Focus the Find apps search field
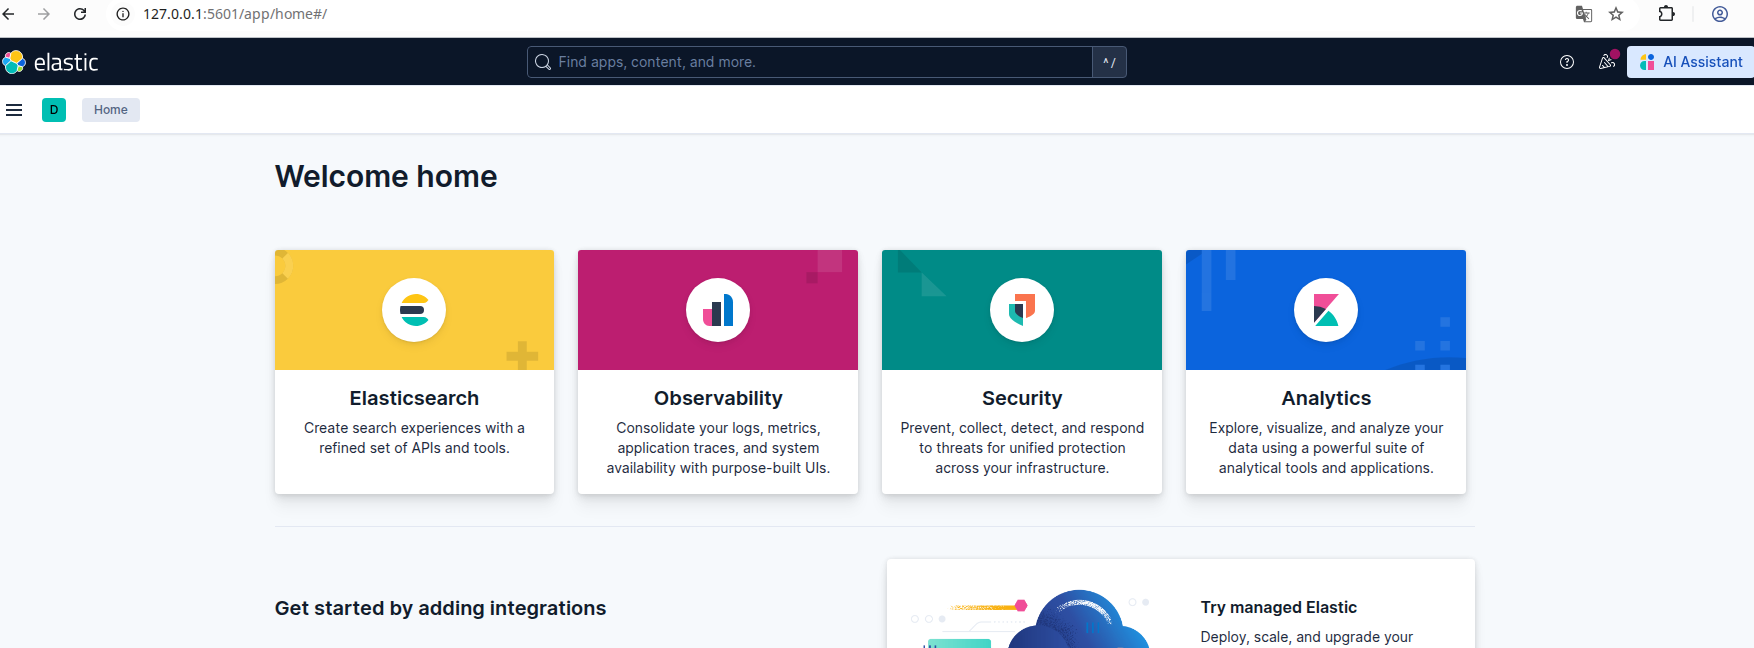1754x648 pixels. click(810, 62)
